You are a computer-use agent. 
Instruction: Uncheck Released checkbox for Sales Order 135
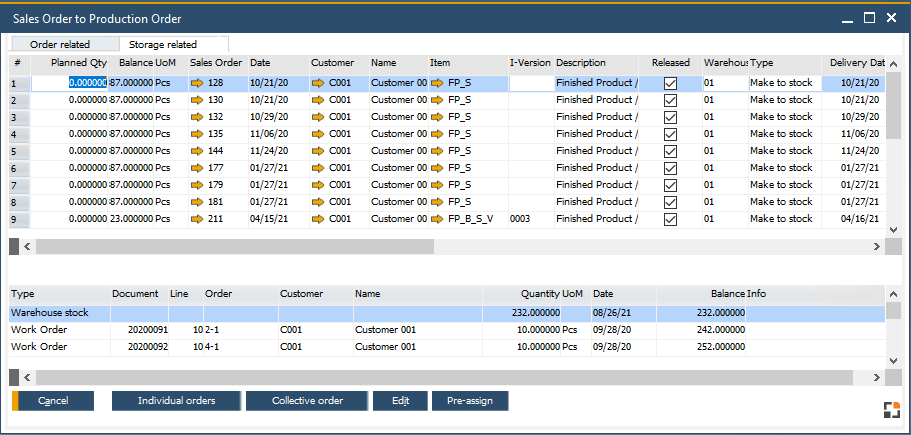(670, 135)
